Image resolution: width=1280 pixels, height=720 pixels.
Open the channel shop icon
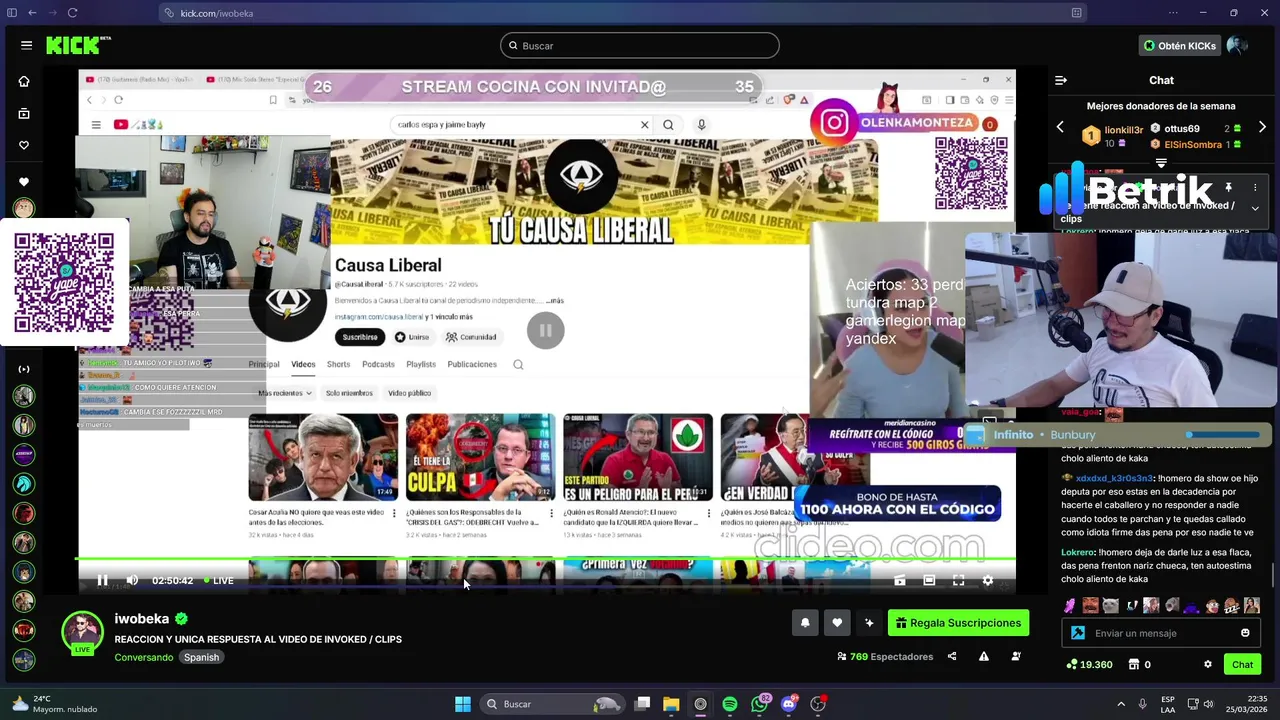coord(1133,664)
